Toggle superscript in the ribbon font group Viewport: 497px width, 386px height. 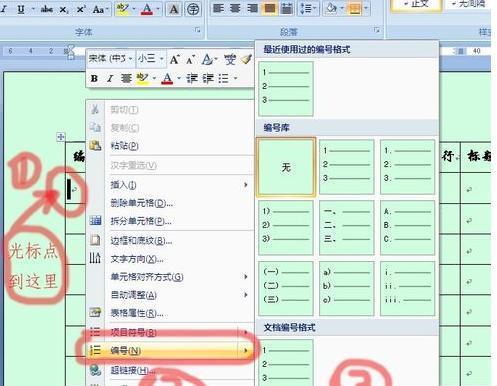pyautogui.click(x=80, y=9)
